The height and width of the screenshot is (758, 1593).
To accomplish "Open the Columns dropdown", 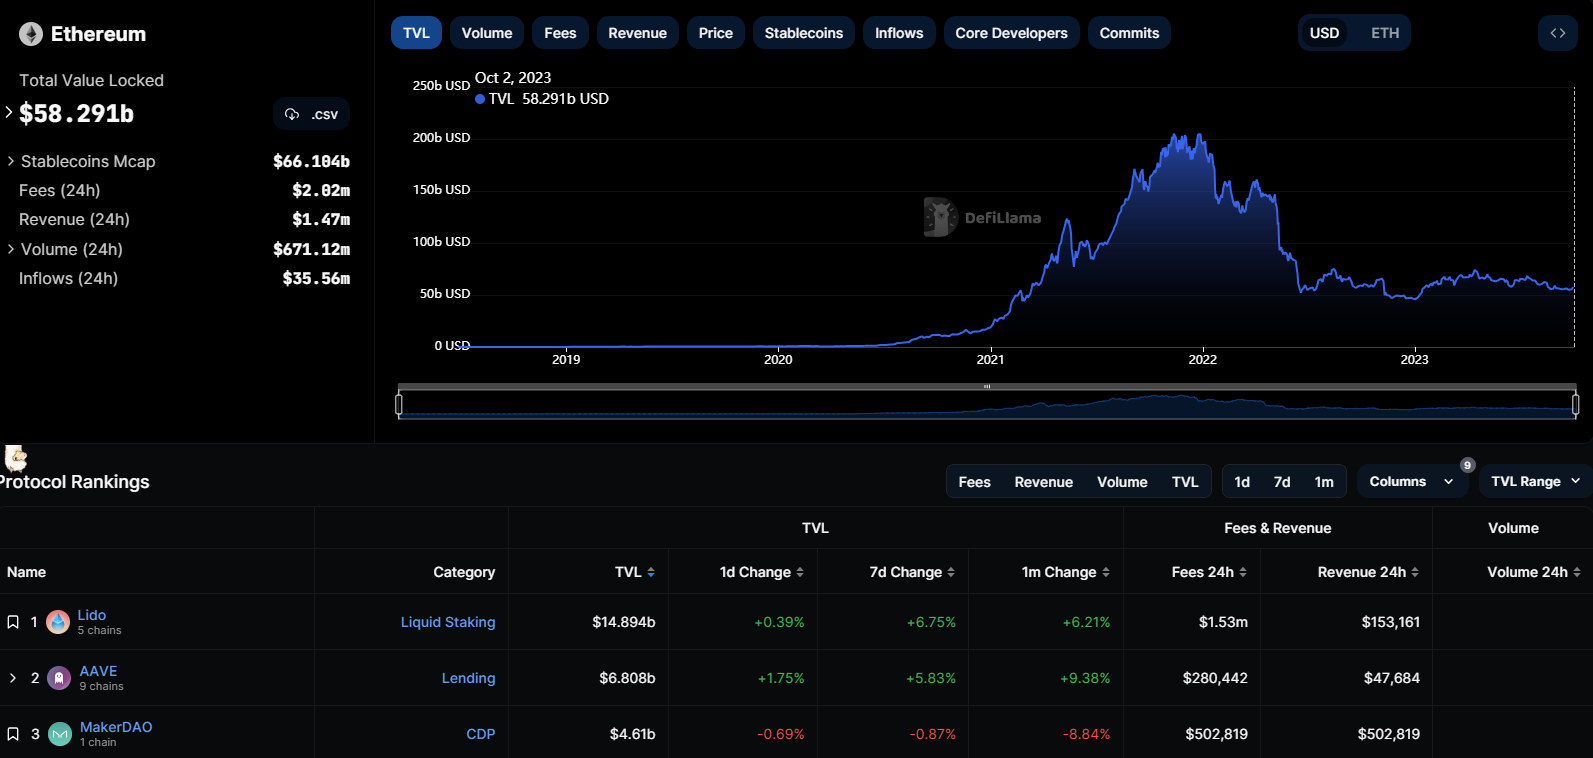I will coord(1410,481).
